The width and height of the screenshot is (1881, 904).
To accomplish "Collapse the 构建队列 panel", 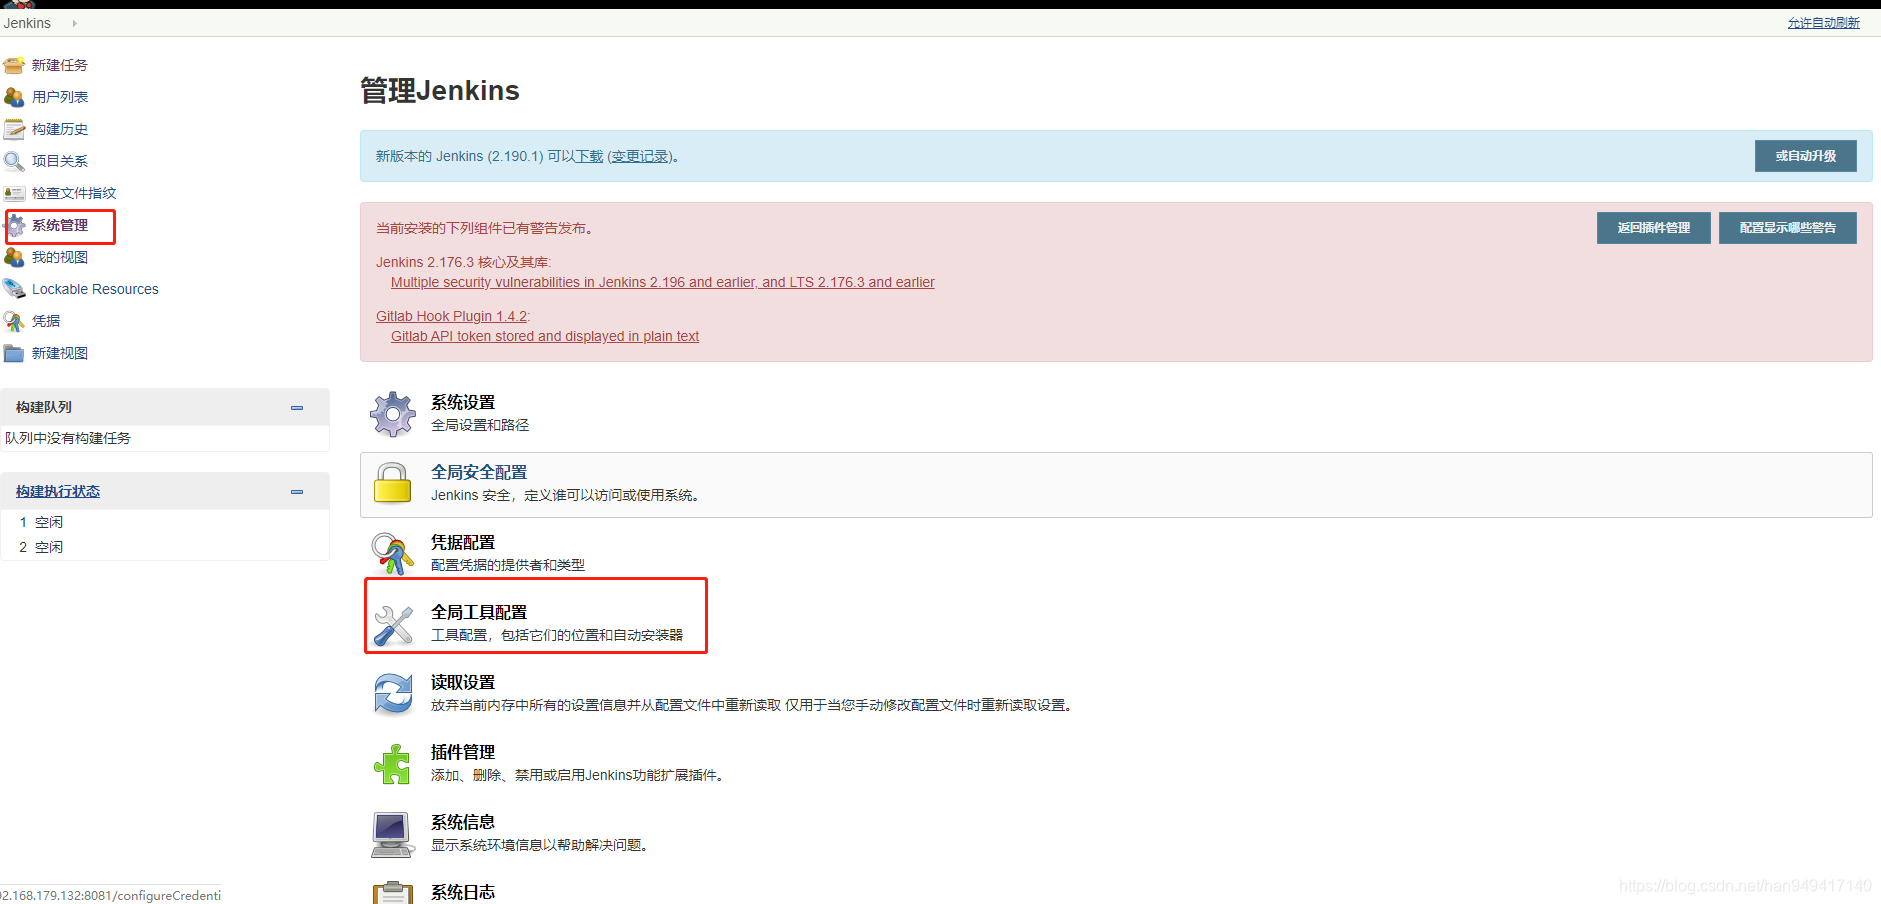I will 297,408.
